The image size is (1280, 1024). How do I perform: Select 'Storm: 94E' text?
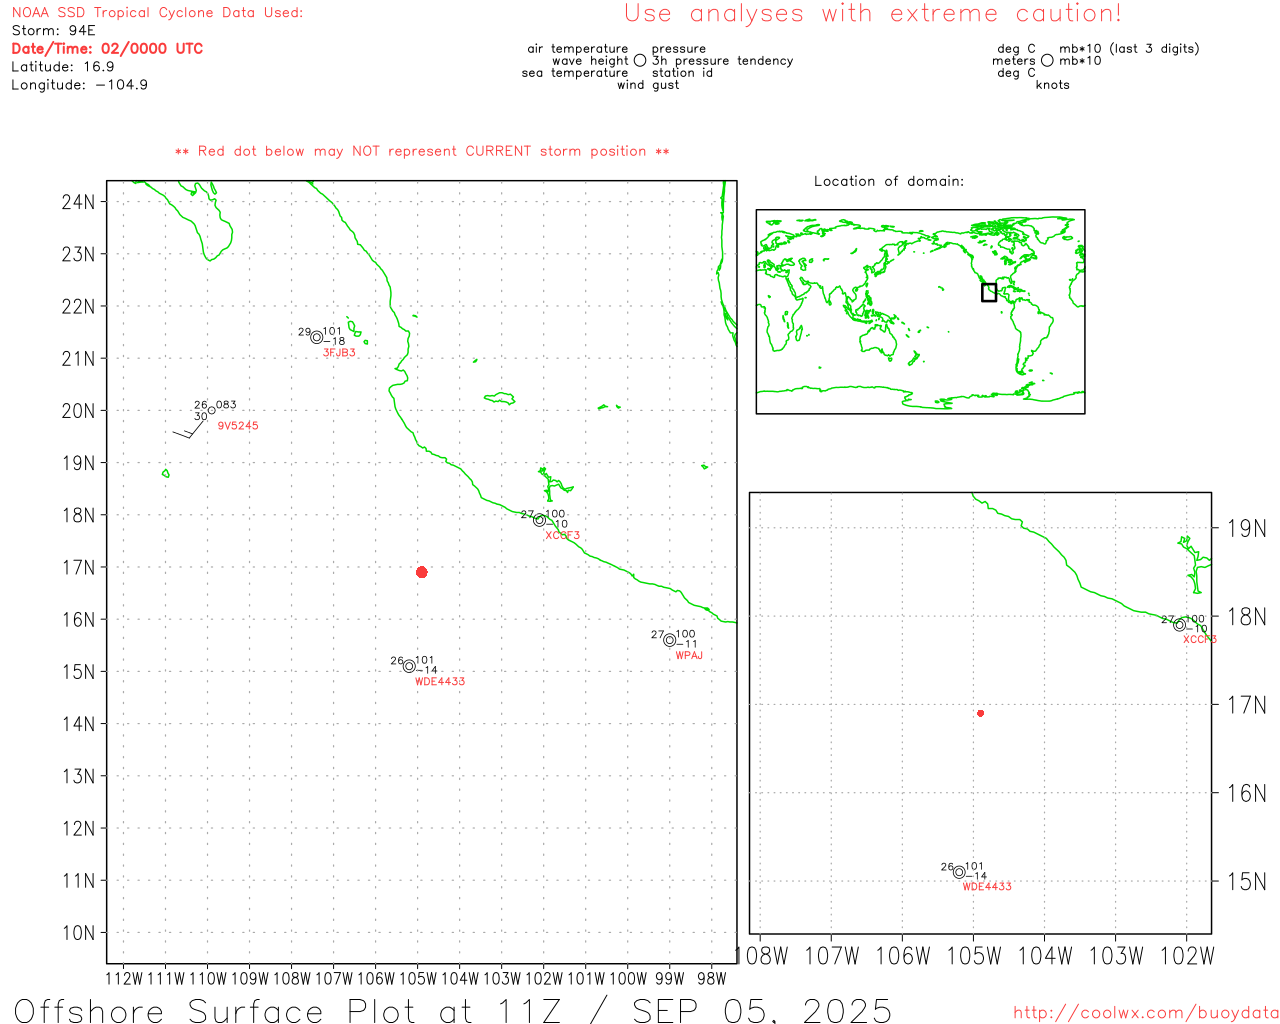coord(53,31)
